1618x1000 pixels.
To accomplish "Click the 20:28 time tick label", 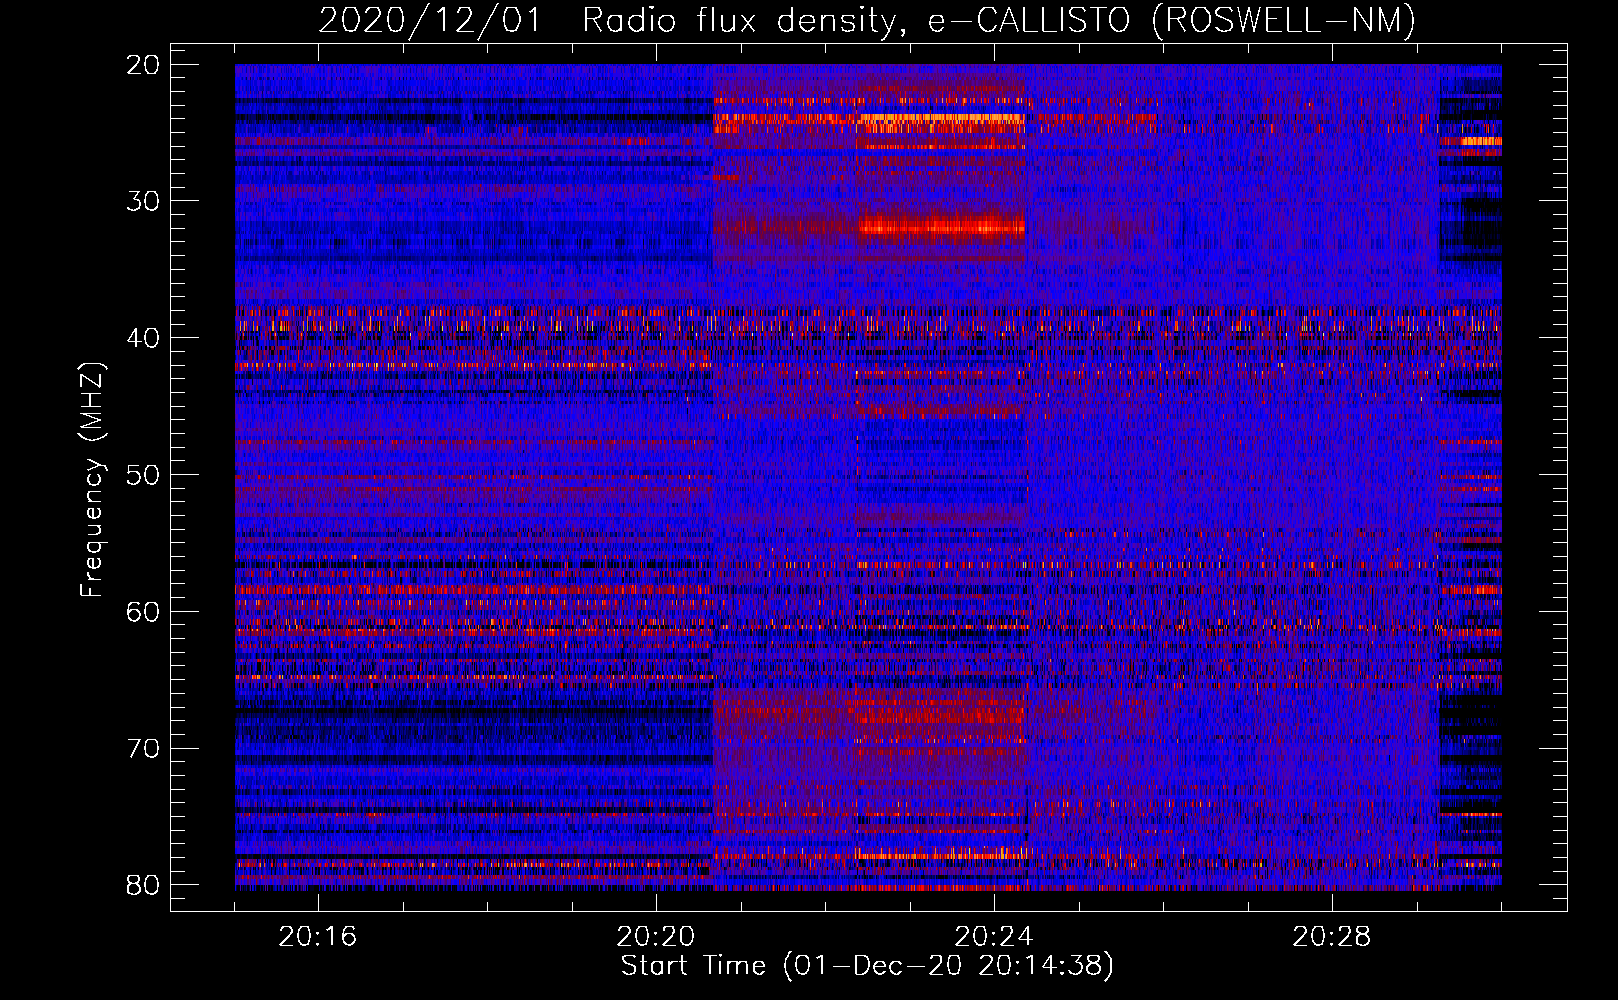I will point(1332,937).
